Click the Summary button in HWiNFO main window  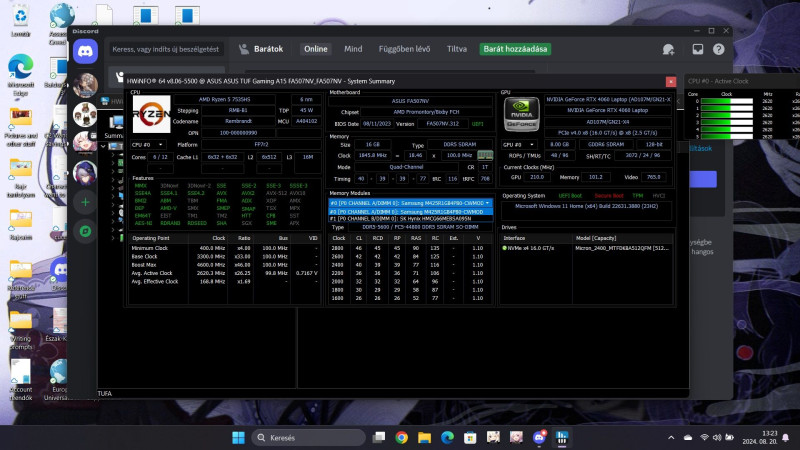pos(115,127)
